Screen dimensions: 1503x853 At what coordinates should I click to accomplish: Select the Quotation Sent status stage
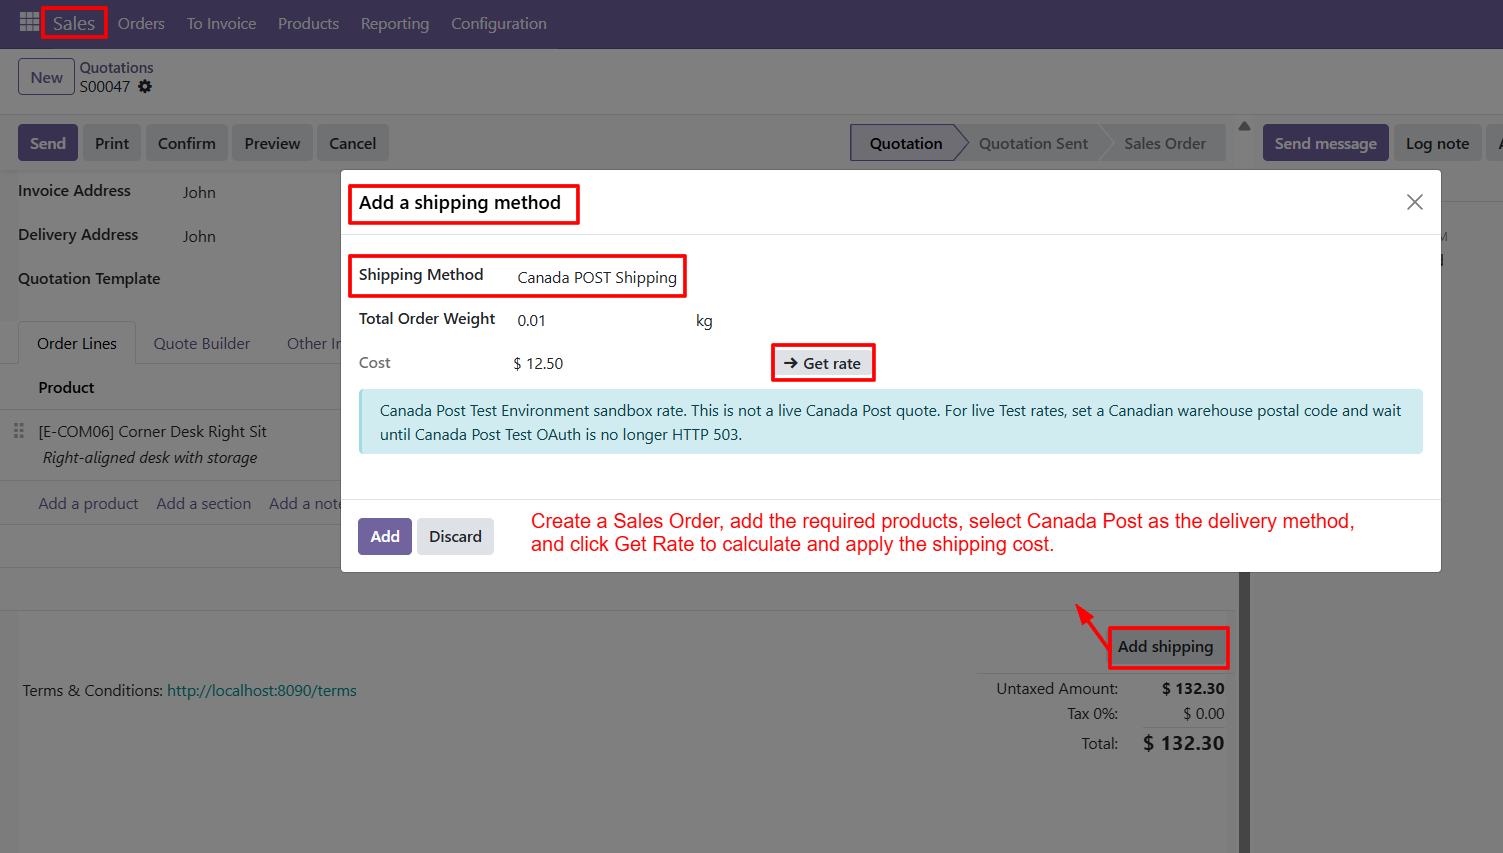(1033, 143)
